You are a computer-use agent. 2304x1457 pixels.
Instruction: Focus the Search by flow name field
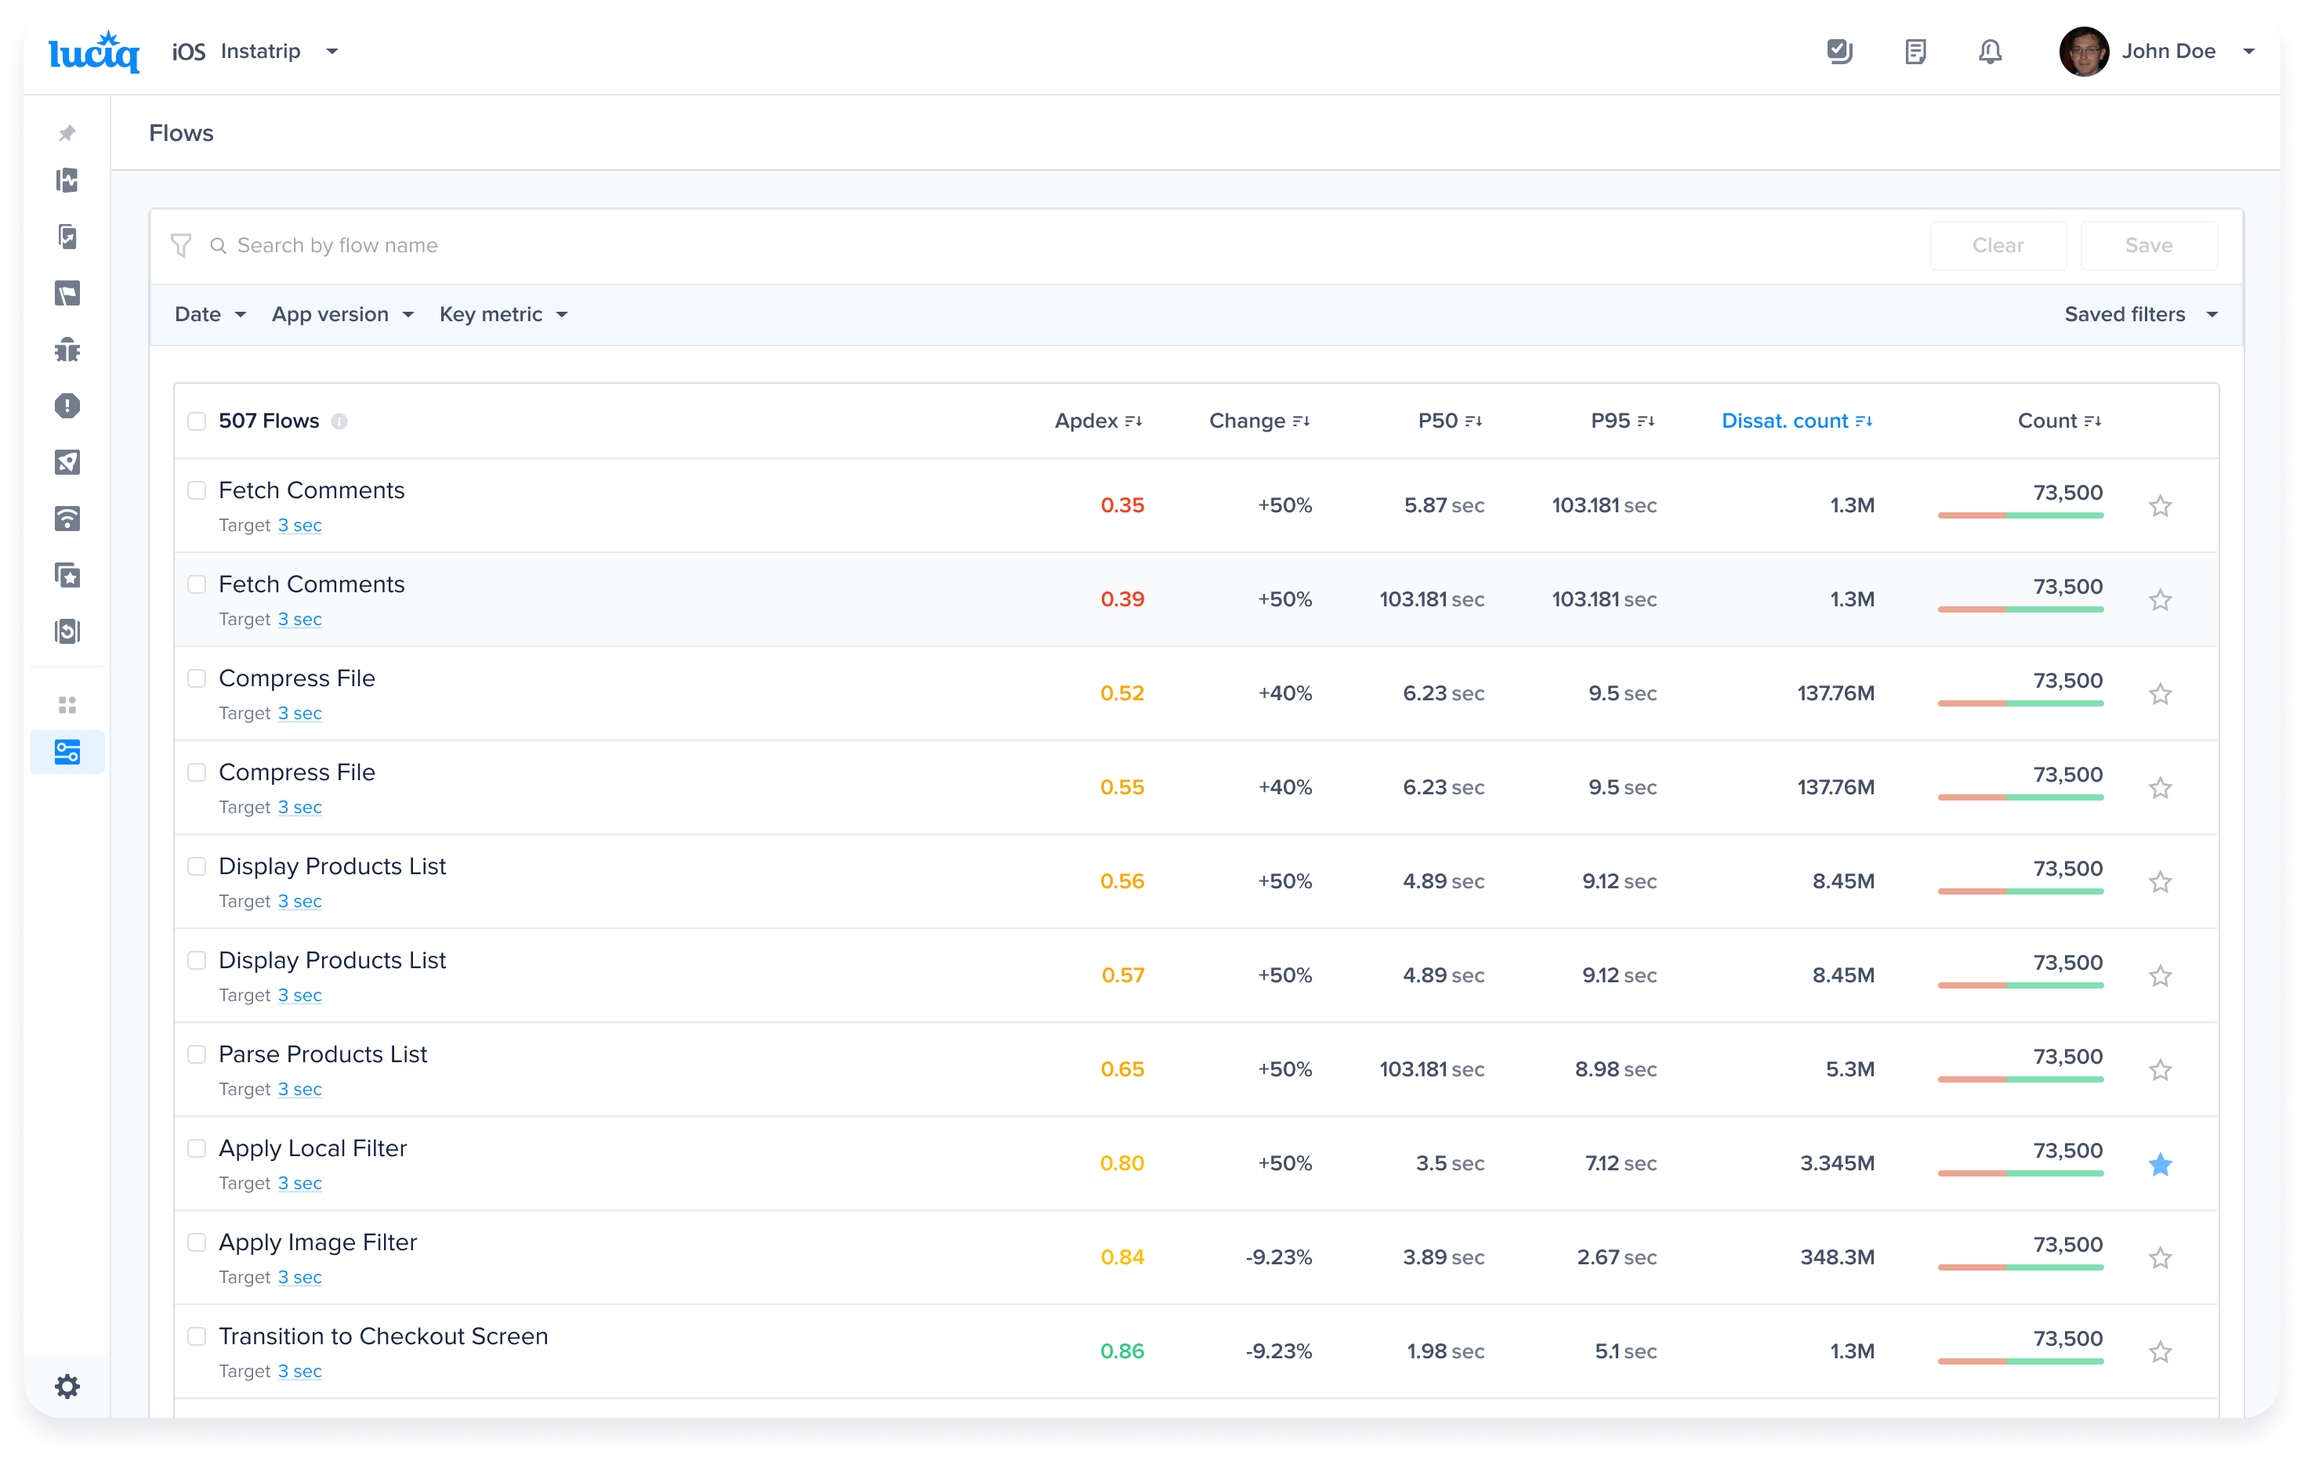coord(337,246)
